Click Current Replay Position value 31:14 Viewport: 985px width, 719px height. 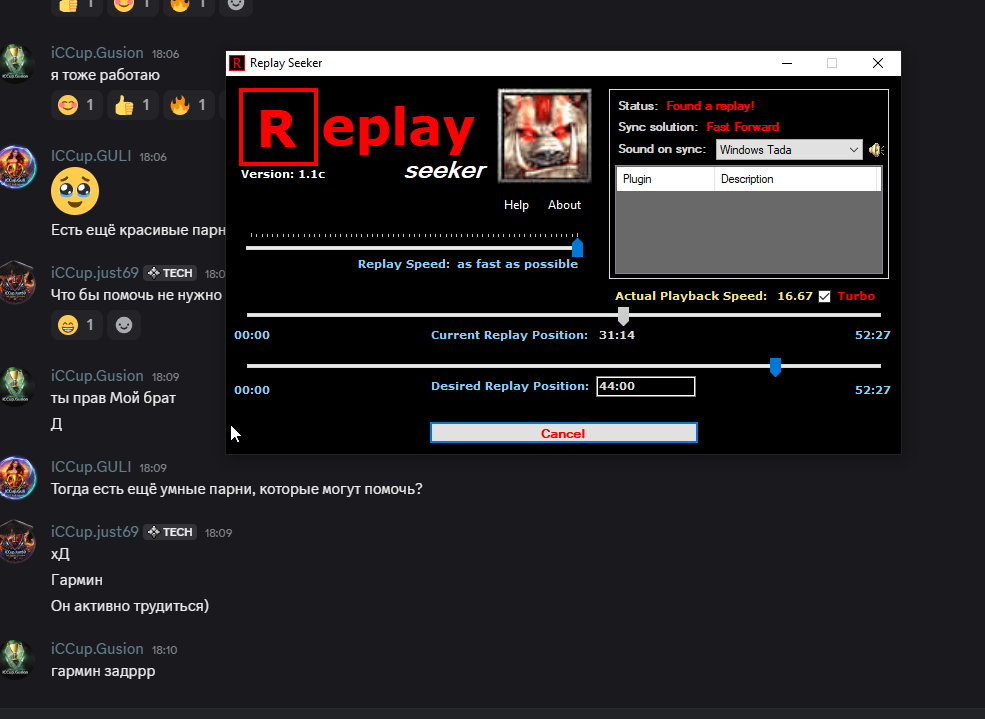tap(617, 335)
